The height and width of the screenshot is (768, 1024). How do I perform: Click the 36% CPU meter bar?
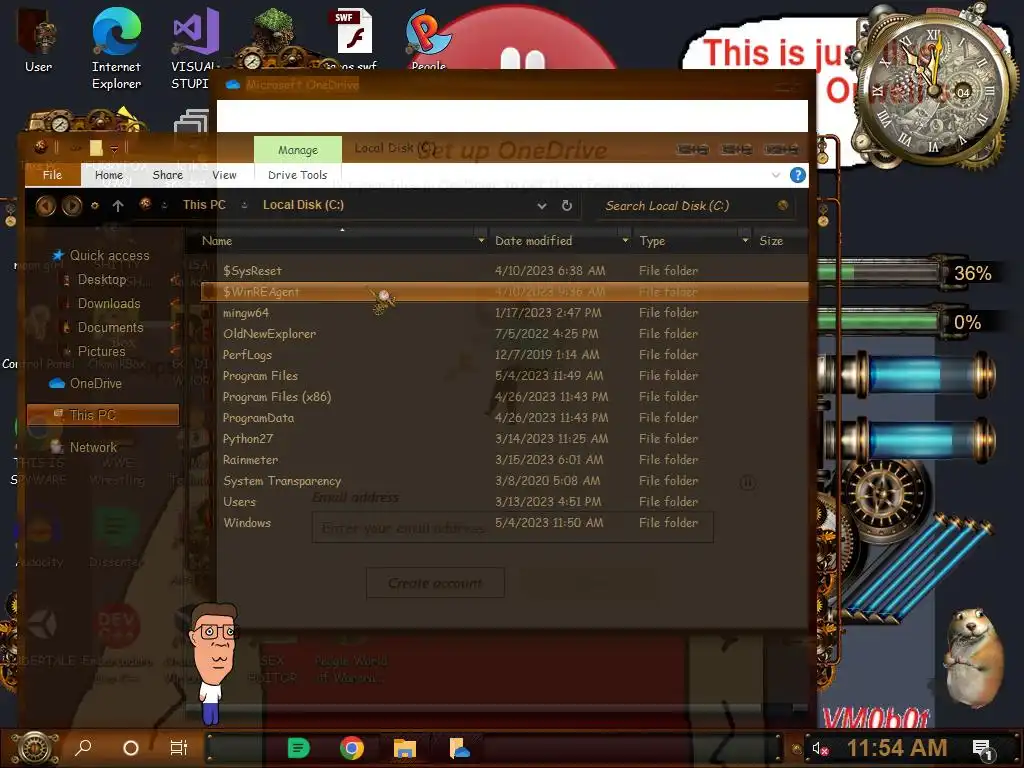tap(879, 272)
